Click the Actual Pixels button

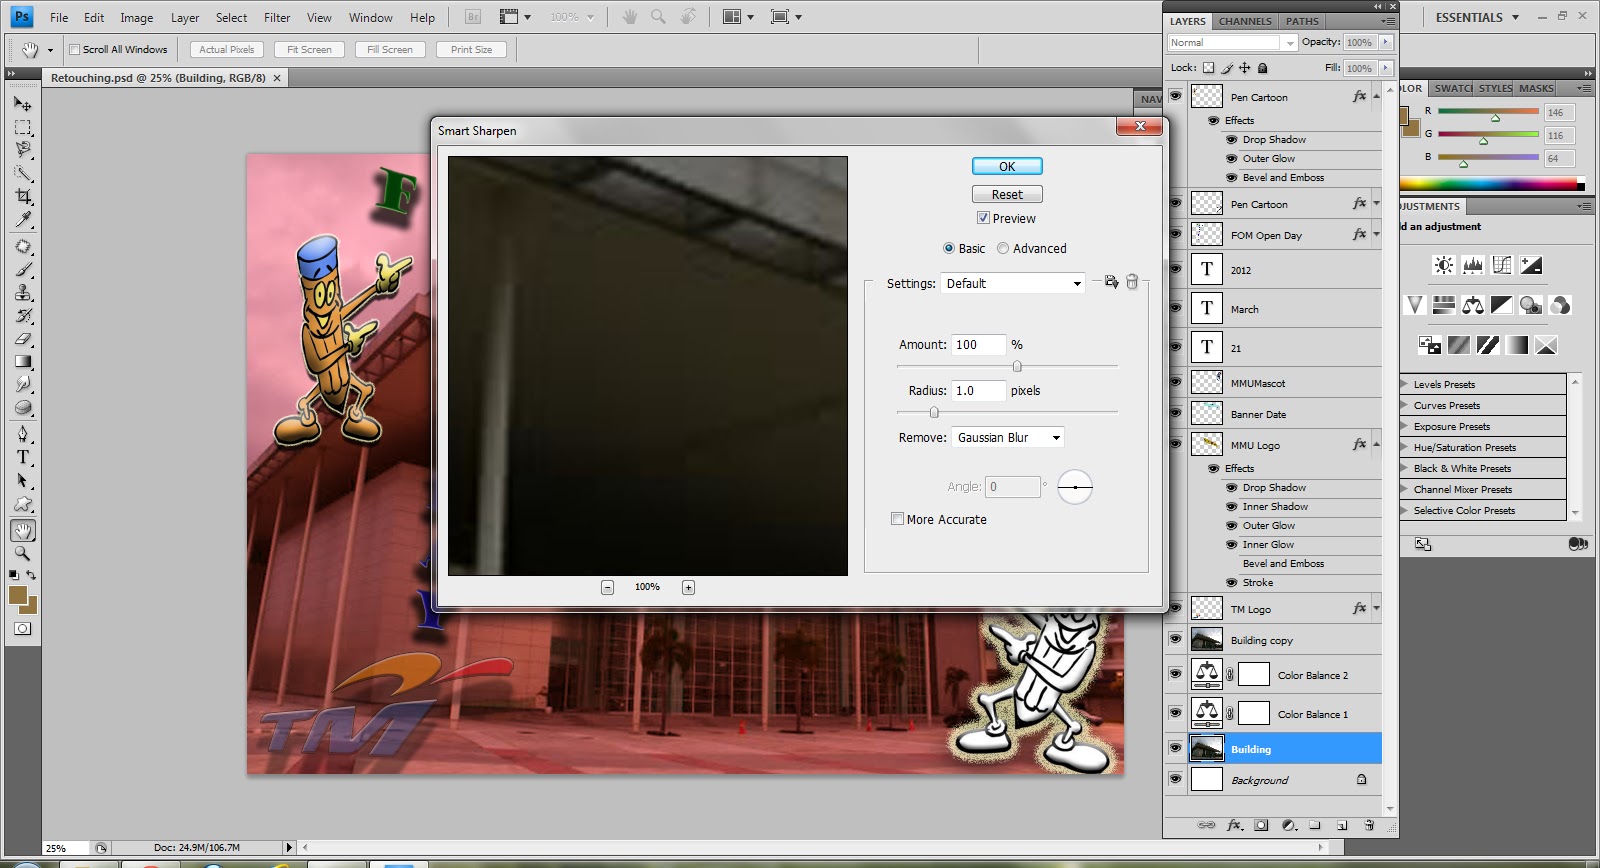click(227, 49)
